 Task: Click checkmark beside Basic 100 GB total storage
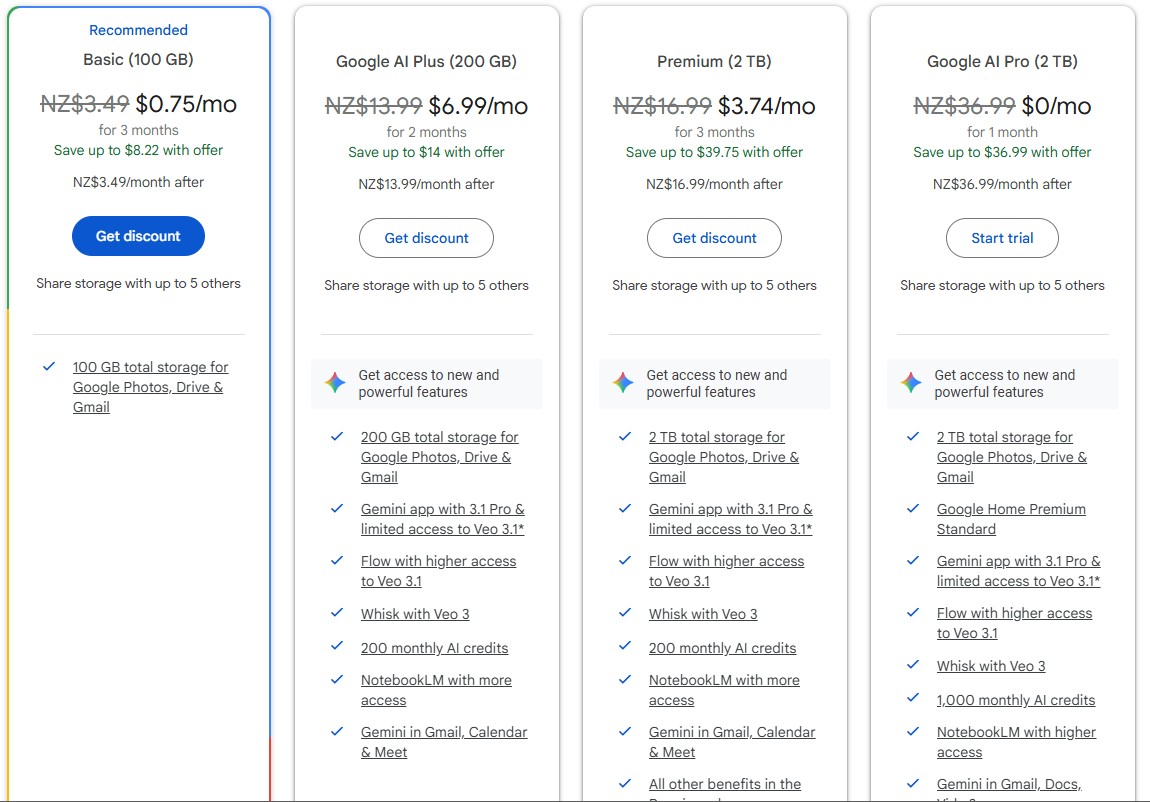point(49,367)
